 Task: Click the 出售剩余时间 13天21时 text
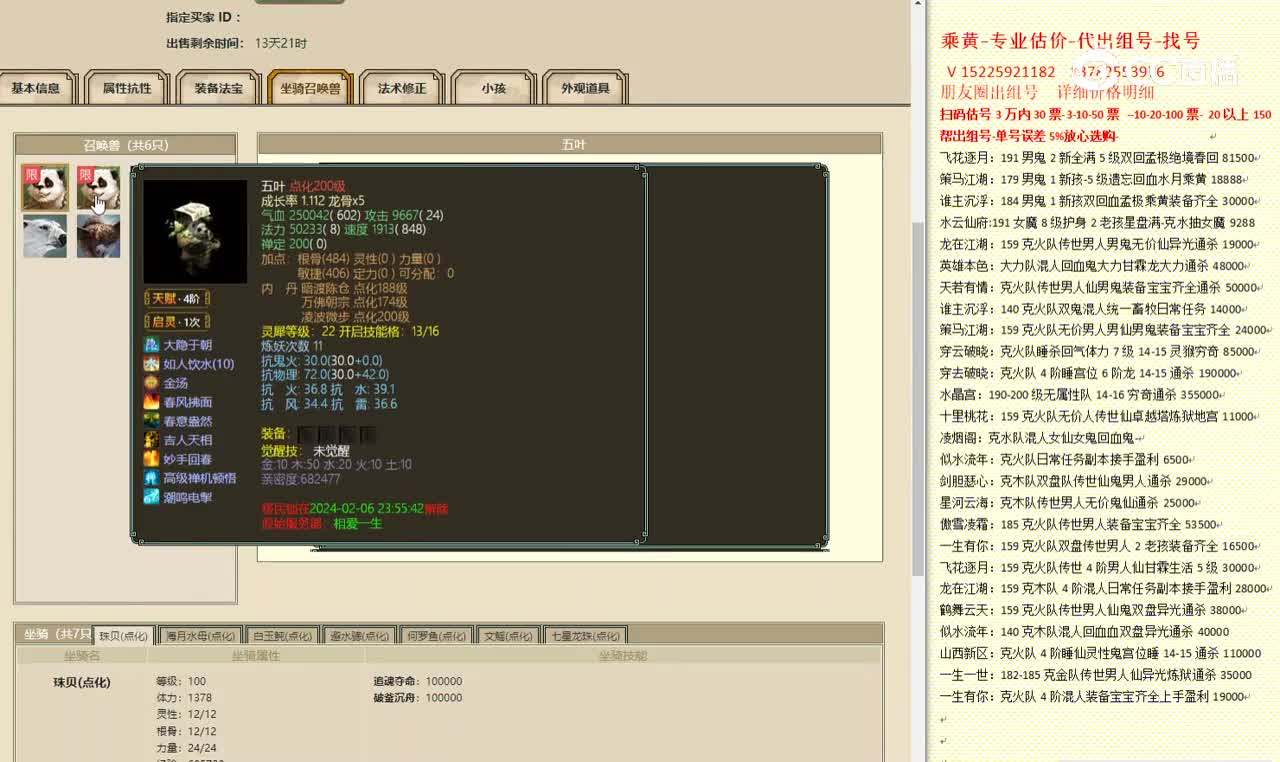(x=237, y=43)
